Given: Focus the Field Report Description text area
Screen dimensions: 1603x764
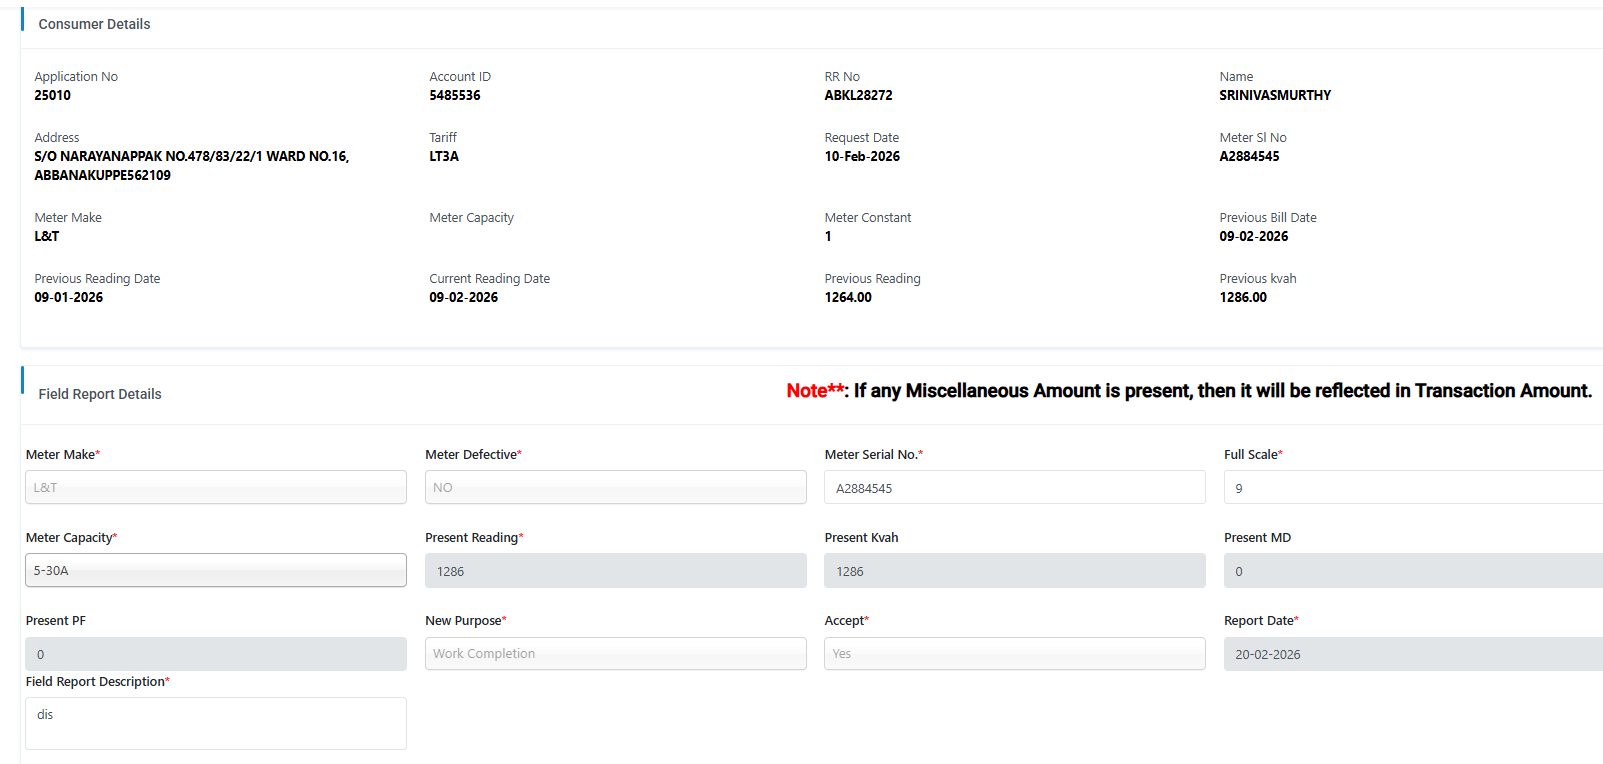Looking at the screenshot, I should pos(215,723).
